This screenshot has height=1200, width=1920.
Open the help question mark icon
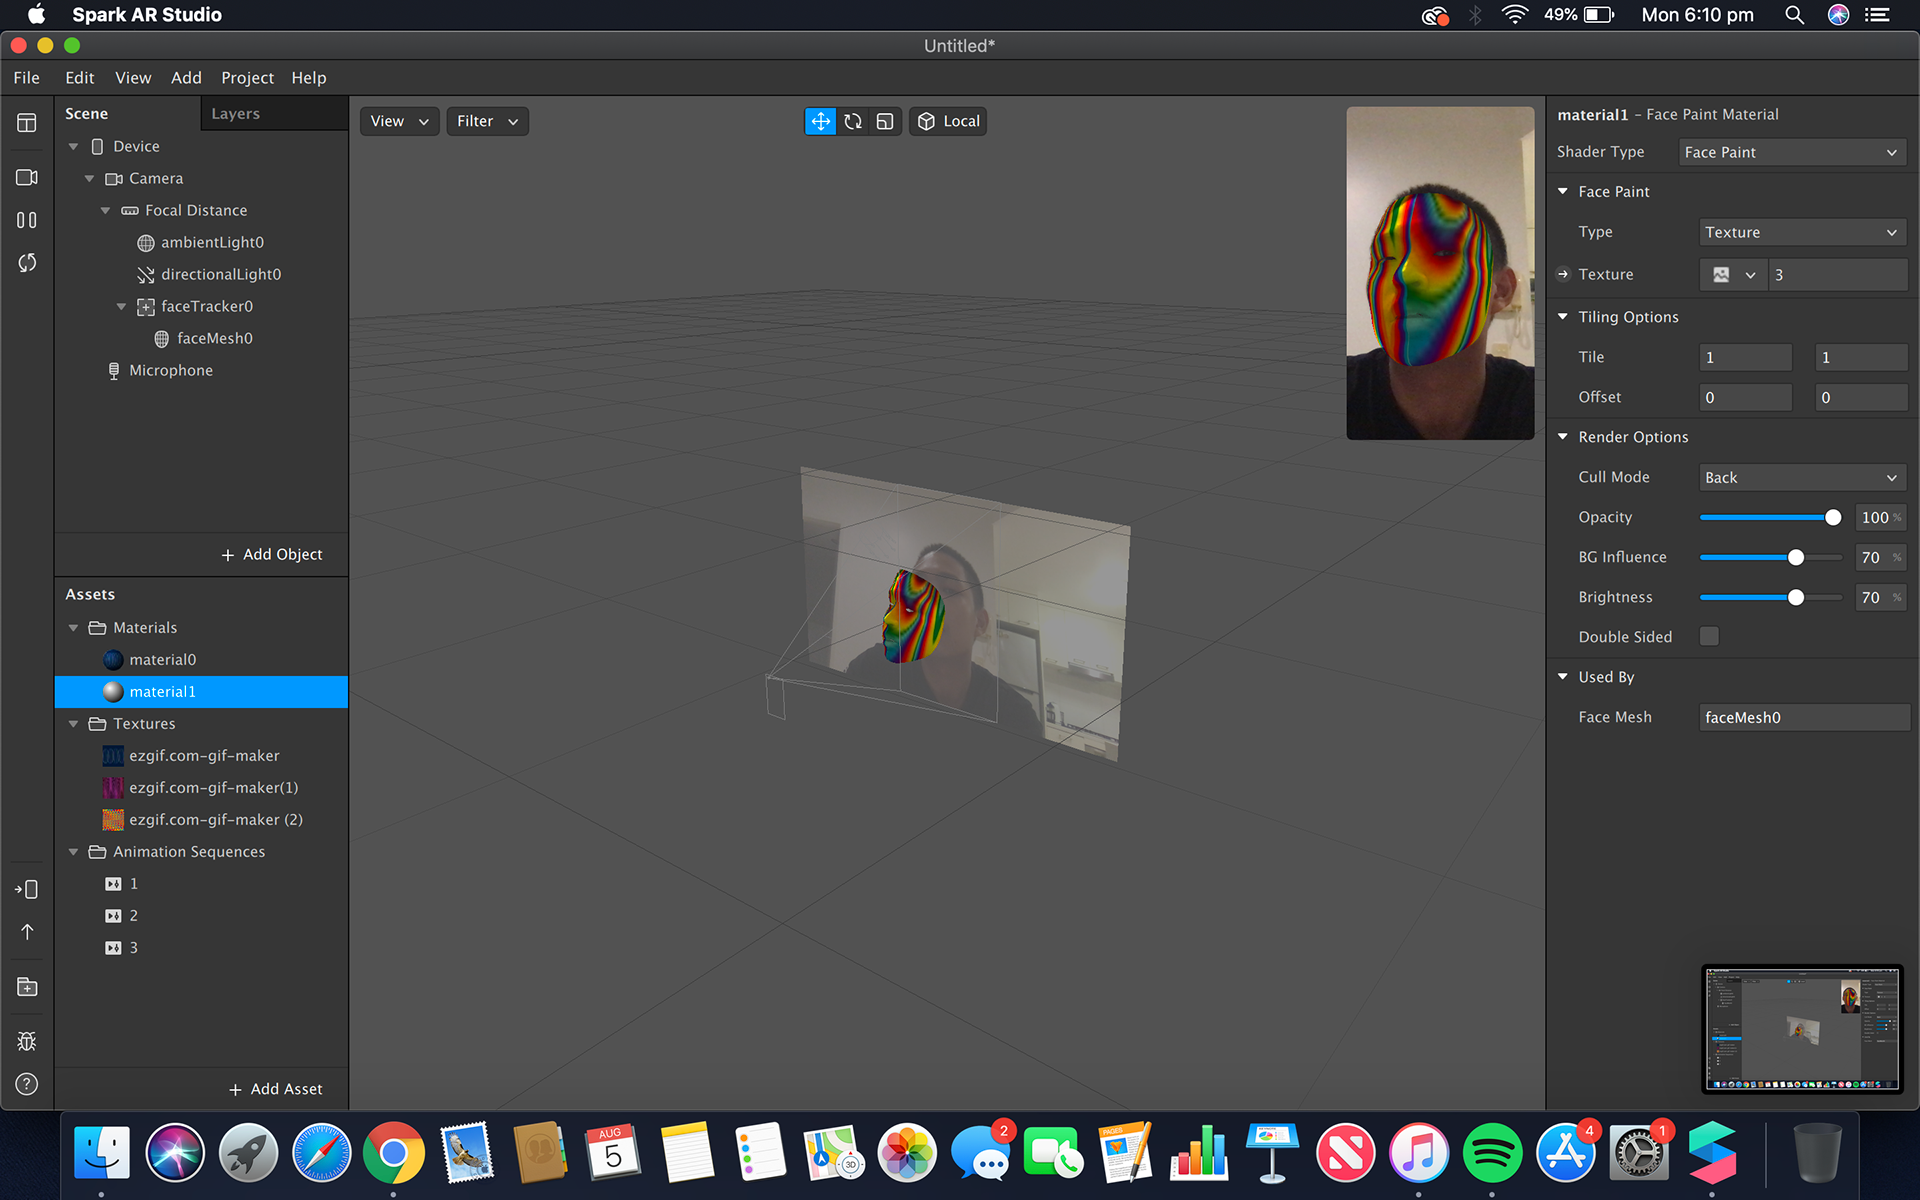point(27,1084)
